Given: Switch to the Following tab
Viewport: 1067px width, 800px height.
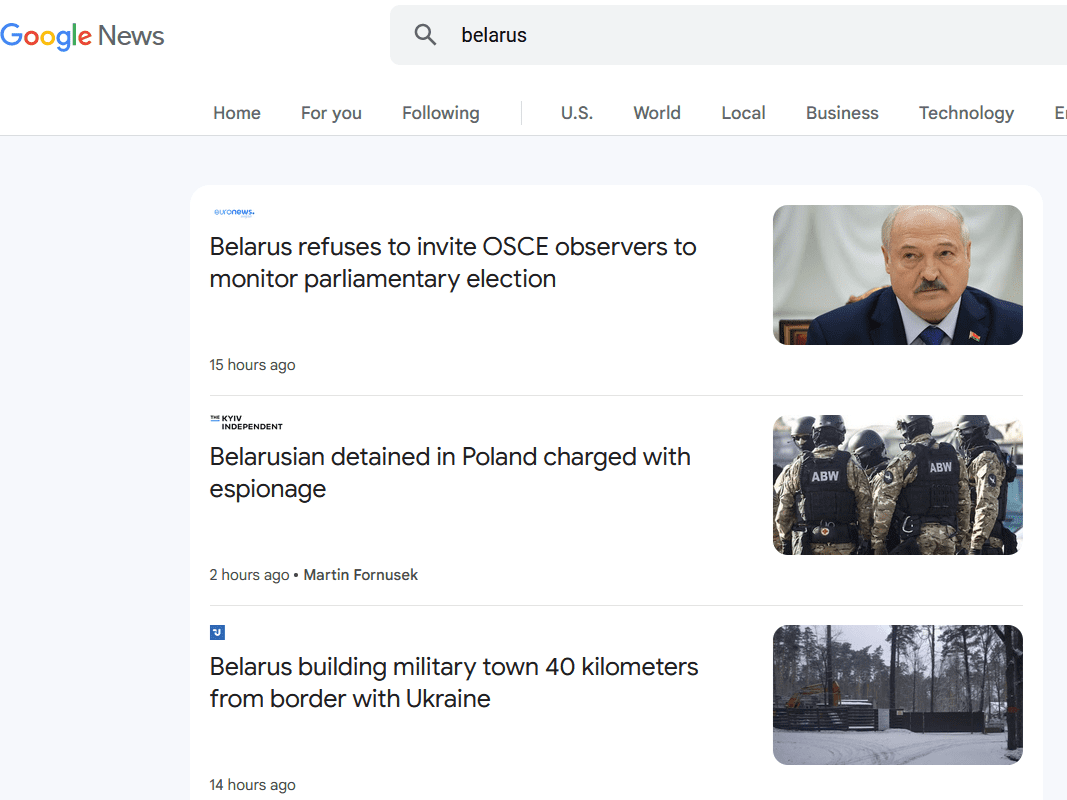Looking at the screenshot, I should pyautogui.click(x=441, y=113).
